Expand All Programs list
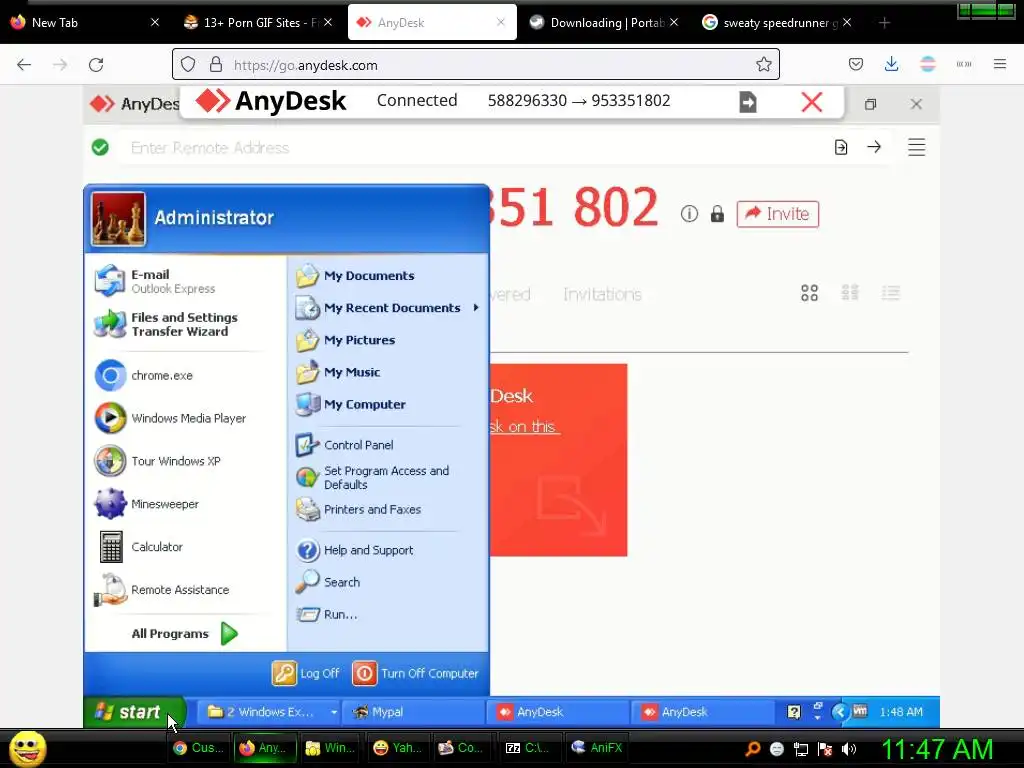The width and height of the screenshot is (1024, 768). tap(185, 633)
